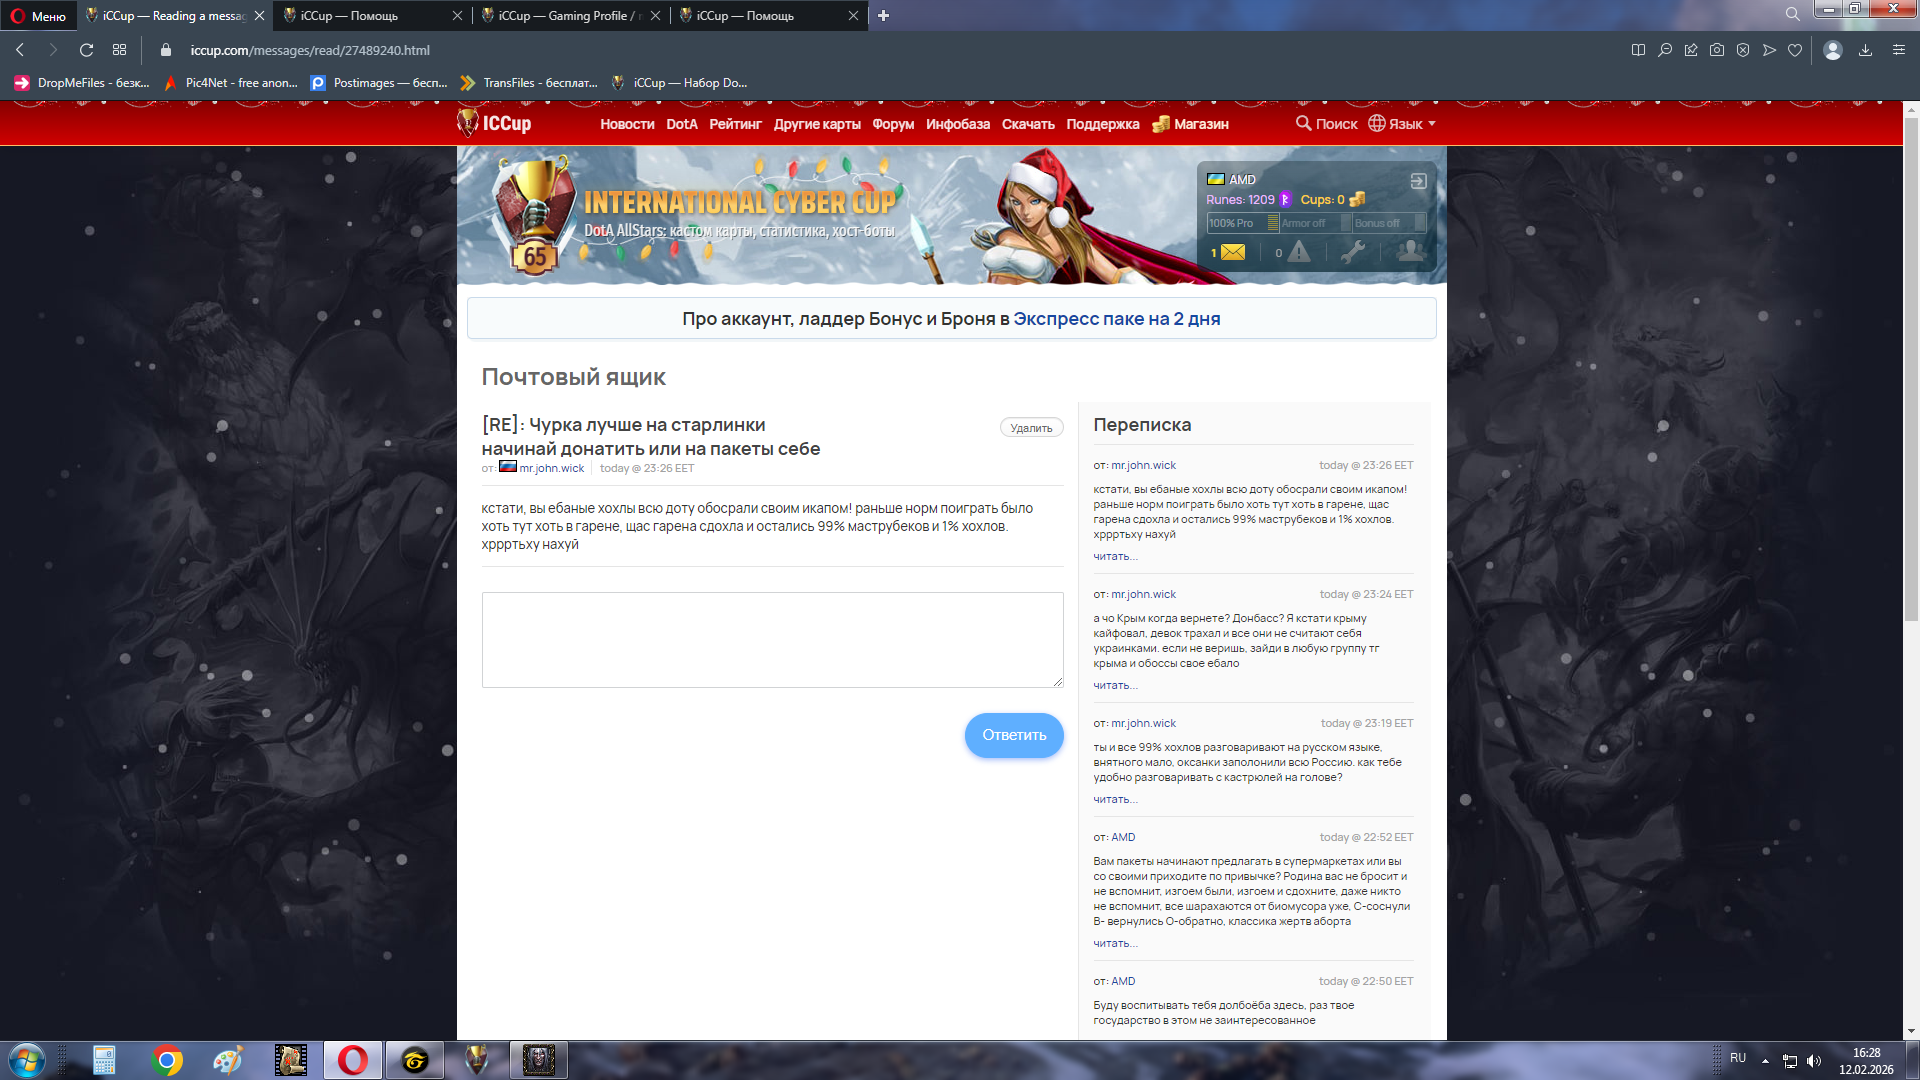Click the warnings triangle icon
Screen dimensions: 1920x1080
[1298, 252]
